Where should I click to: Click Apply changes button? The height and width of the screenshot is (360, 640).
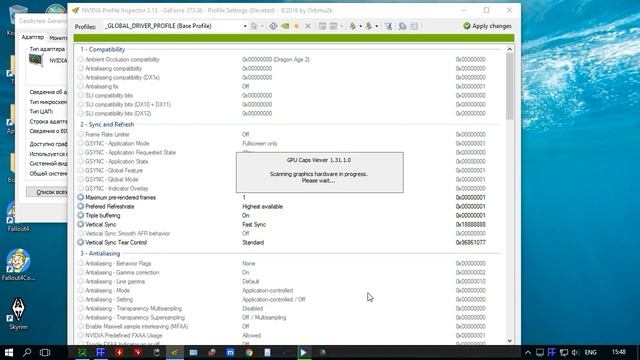point(487,26)
